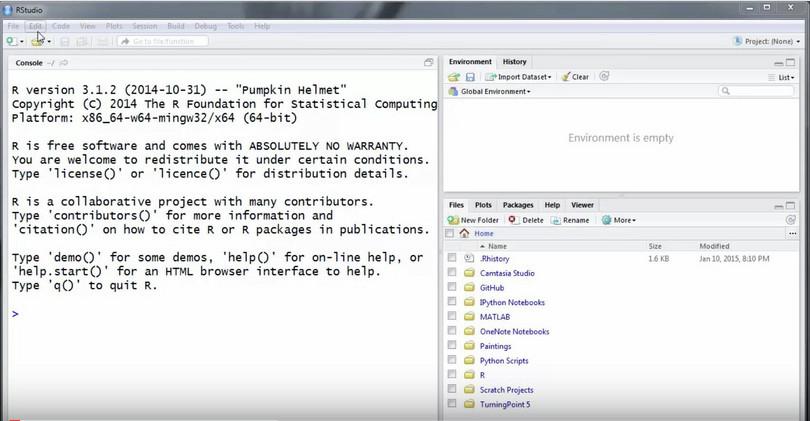Check the box next to GitHub folder
The width and height of the screenshot is (810, 421).
tap(452, 287)
